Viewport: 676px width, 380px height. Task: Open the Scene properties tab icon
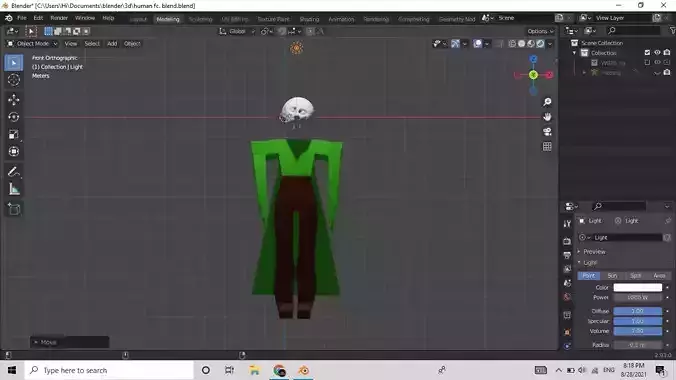[x=567, y=283]
